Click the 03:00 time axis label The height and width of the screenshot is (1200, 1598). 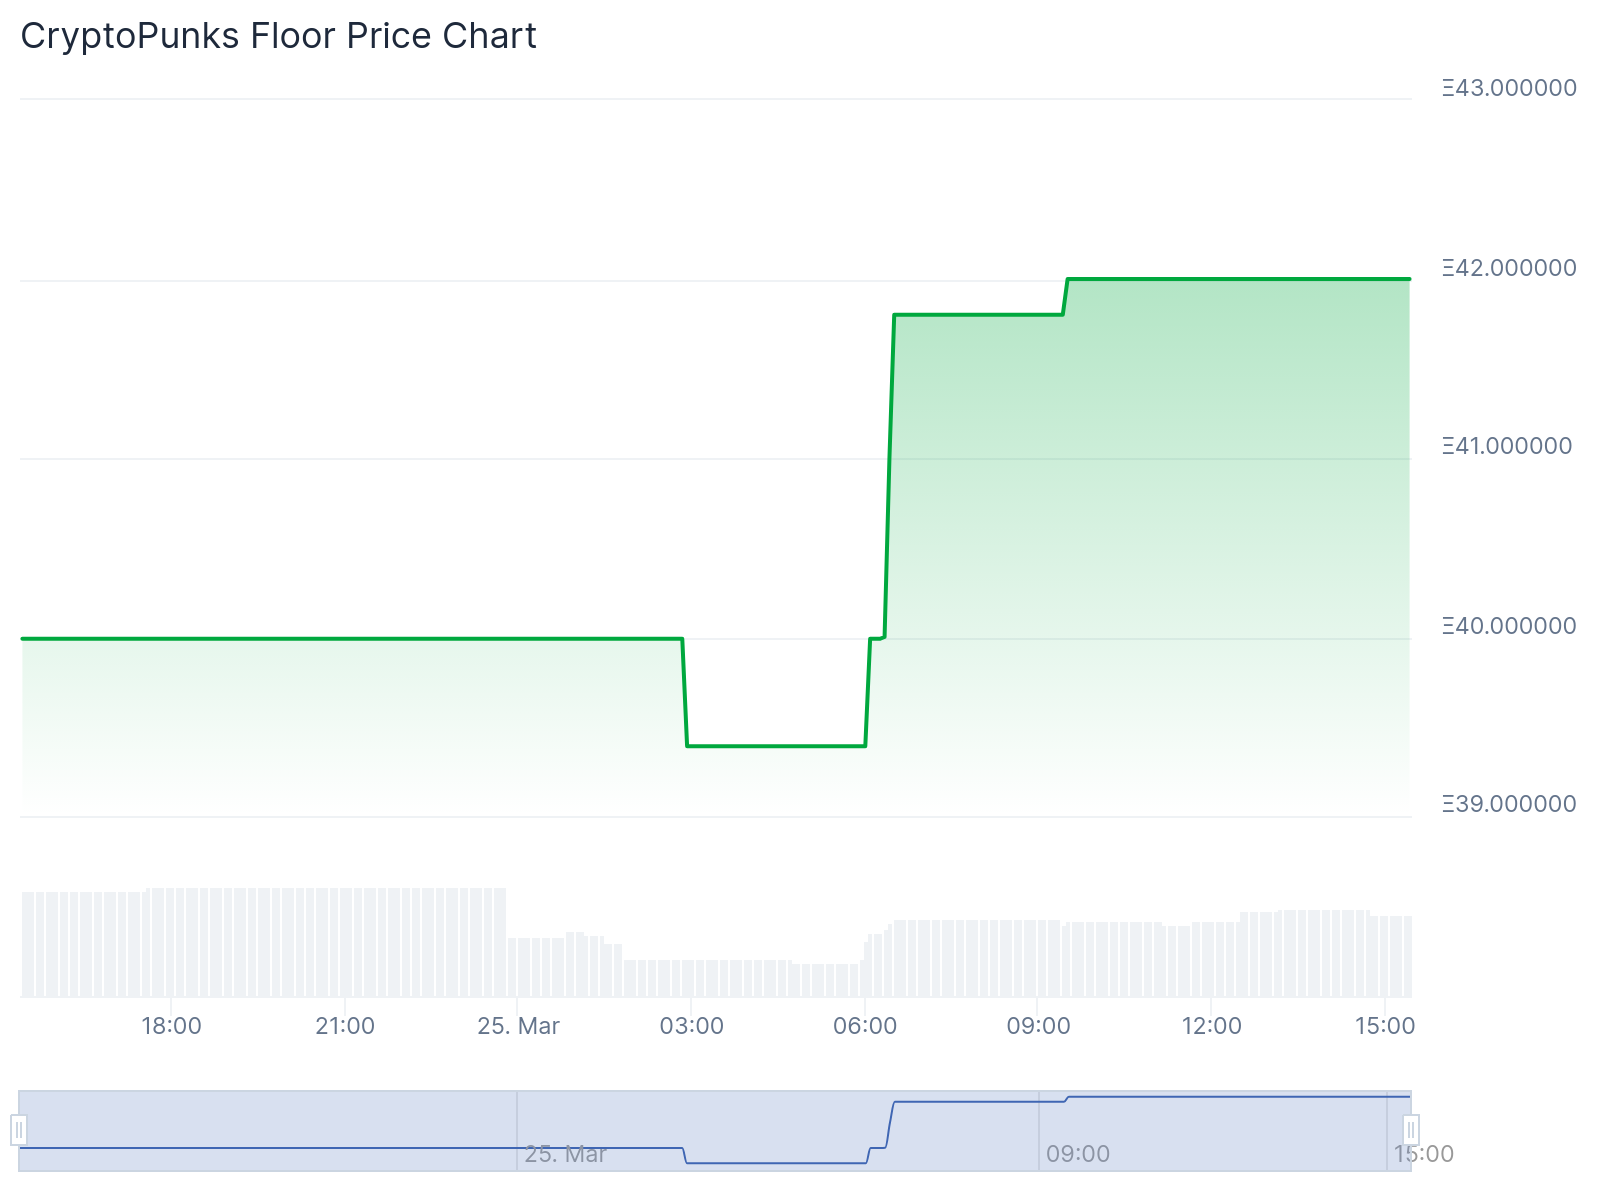[x=691, y=1026]
